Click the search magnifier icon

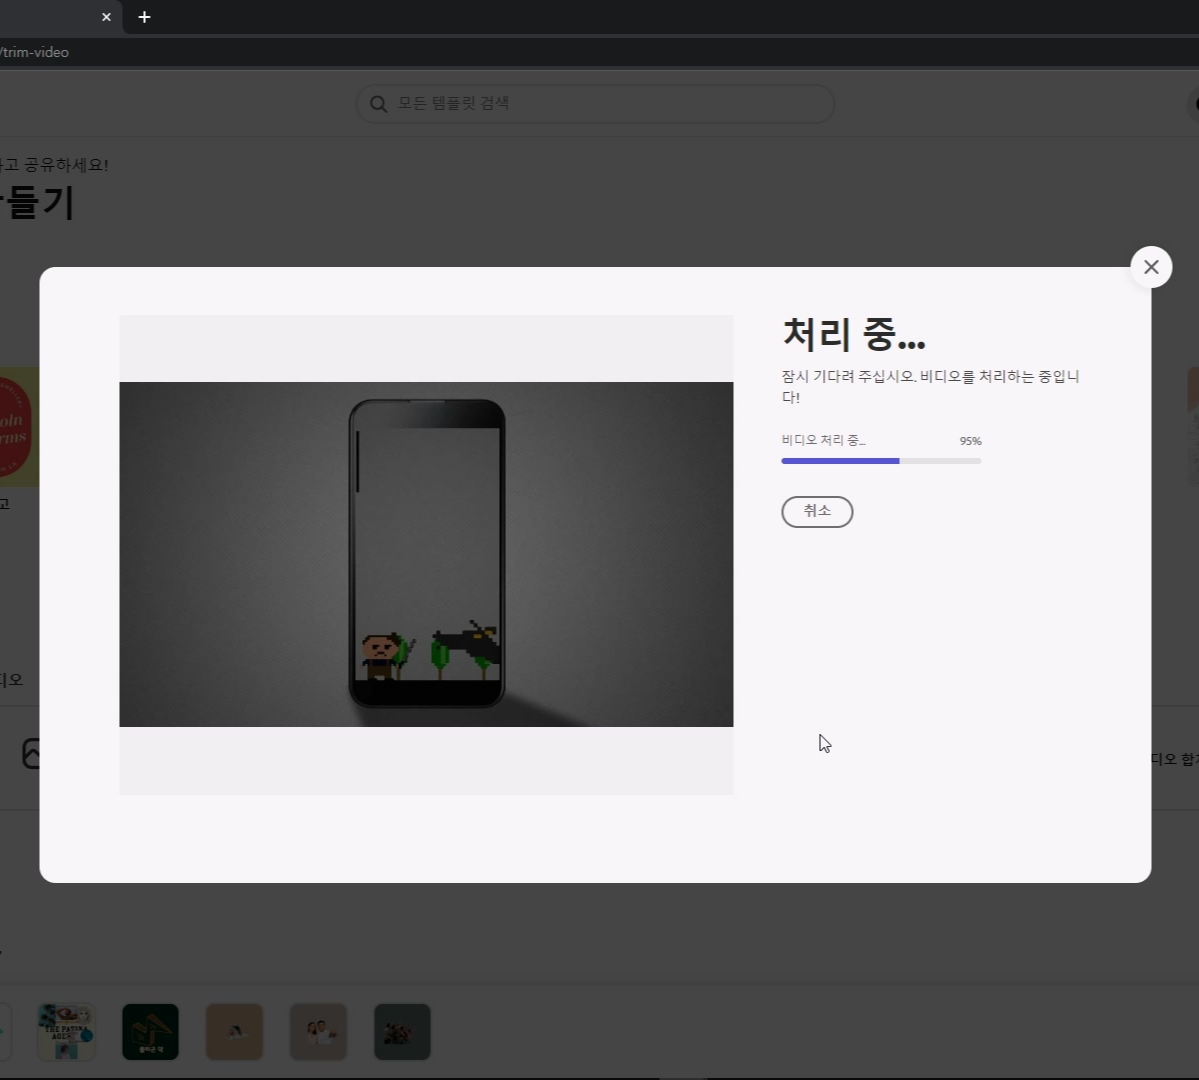(x=379, y=103)
